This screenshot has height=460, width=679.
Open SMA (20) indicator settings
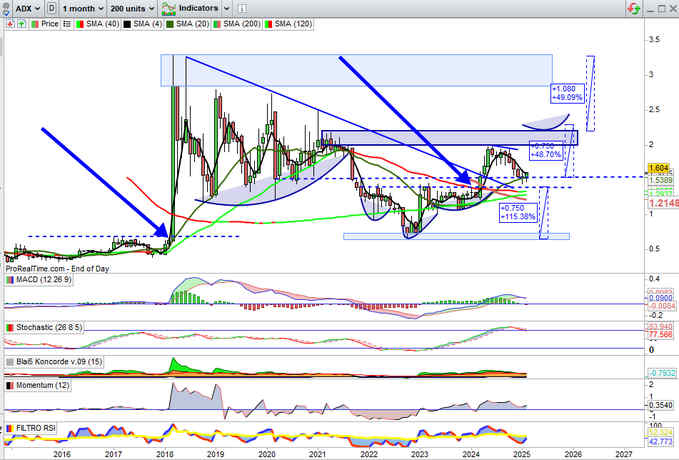(192, 24)
